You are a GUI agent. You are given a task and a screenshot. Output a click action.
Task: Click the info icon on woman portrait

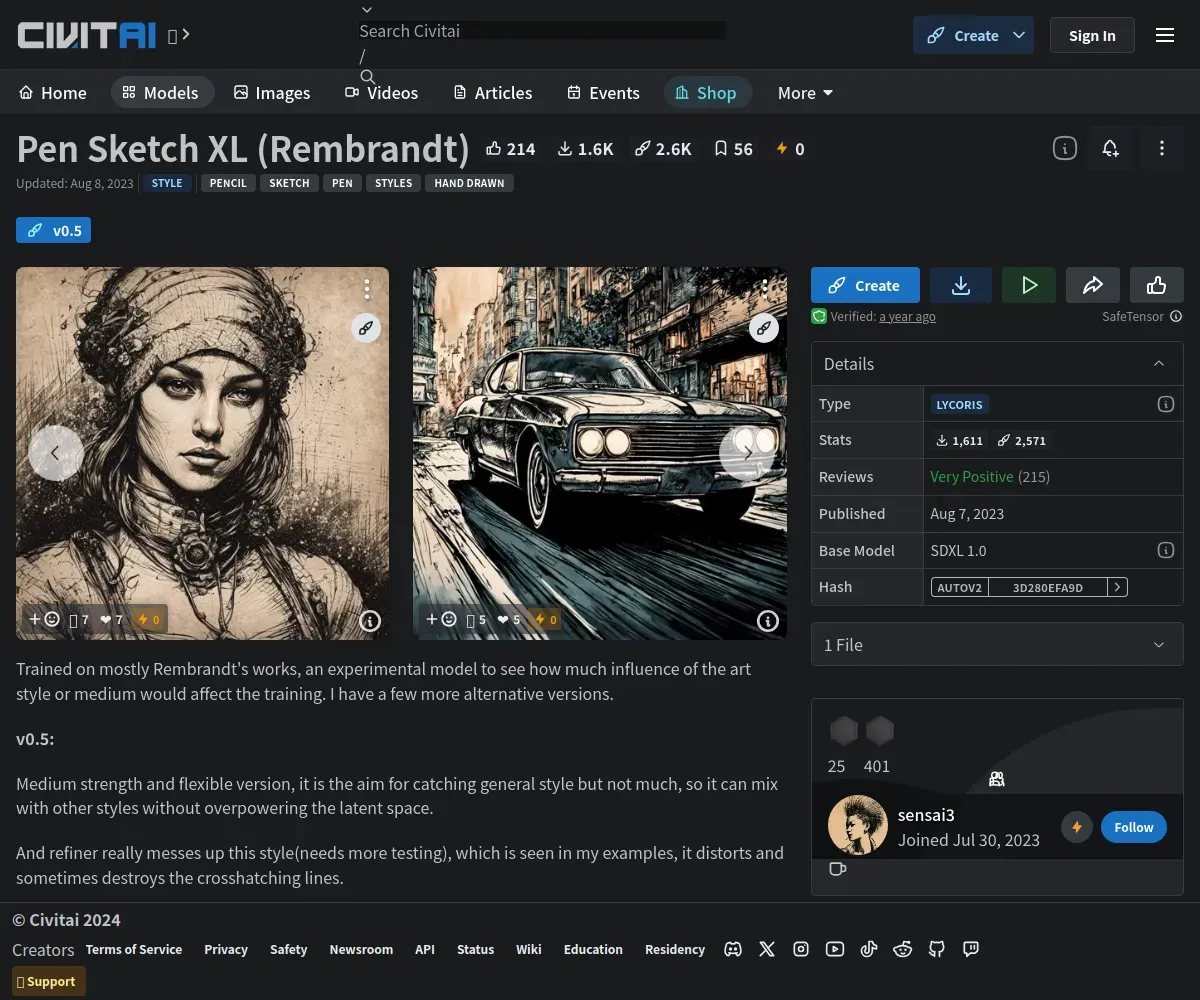370,621
